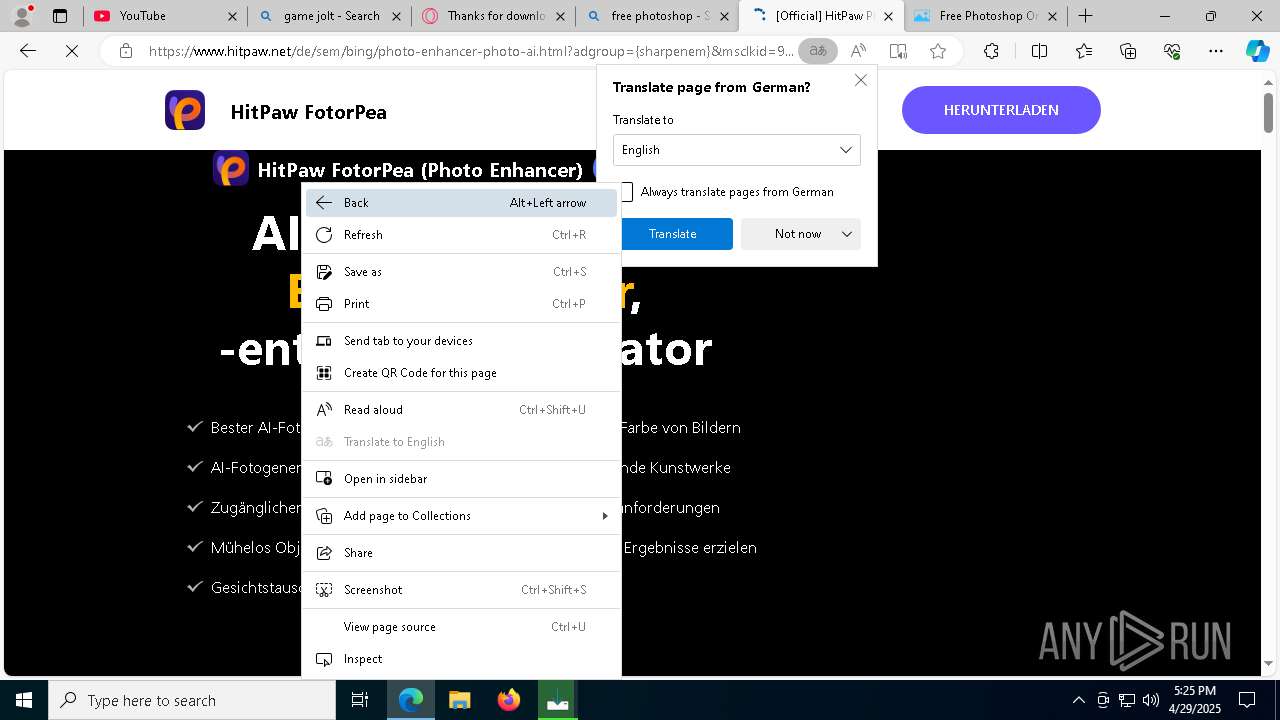Open Collections icon in toolbar

pos(1128,51)
